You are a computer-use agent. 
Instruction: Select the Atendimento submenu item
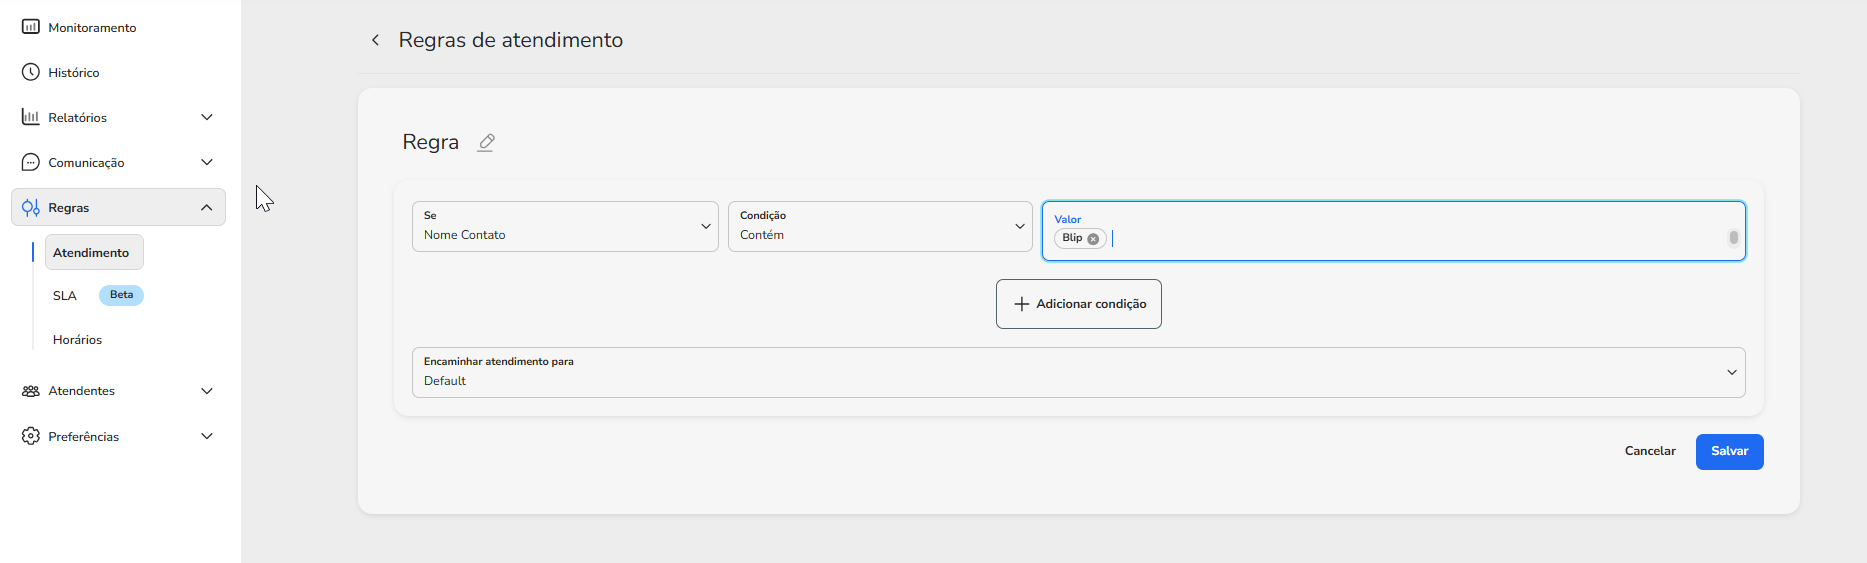pyautogui.click(x=94, y=252)
